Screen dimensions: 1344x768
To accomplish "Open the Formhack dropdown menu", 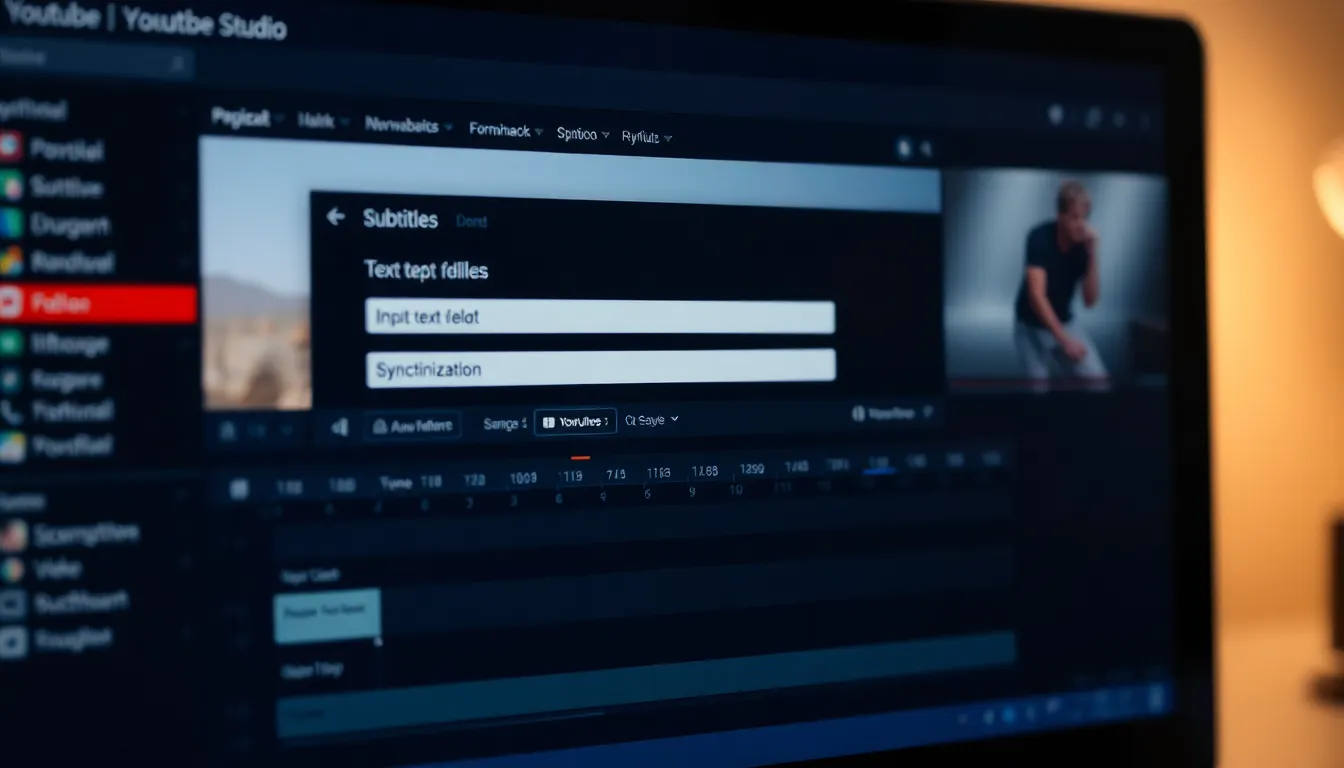I will click(506, 130).
